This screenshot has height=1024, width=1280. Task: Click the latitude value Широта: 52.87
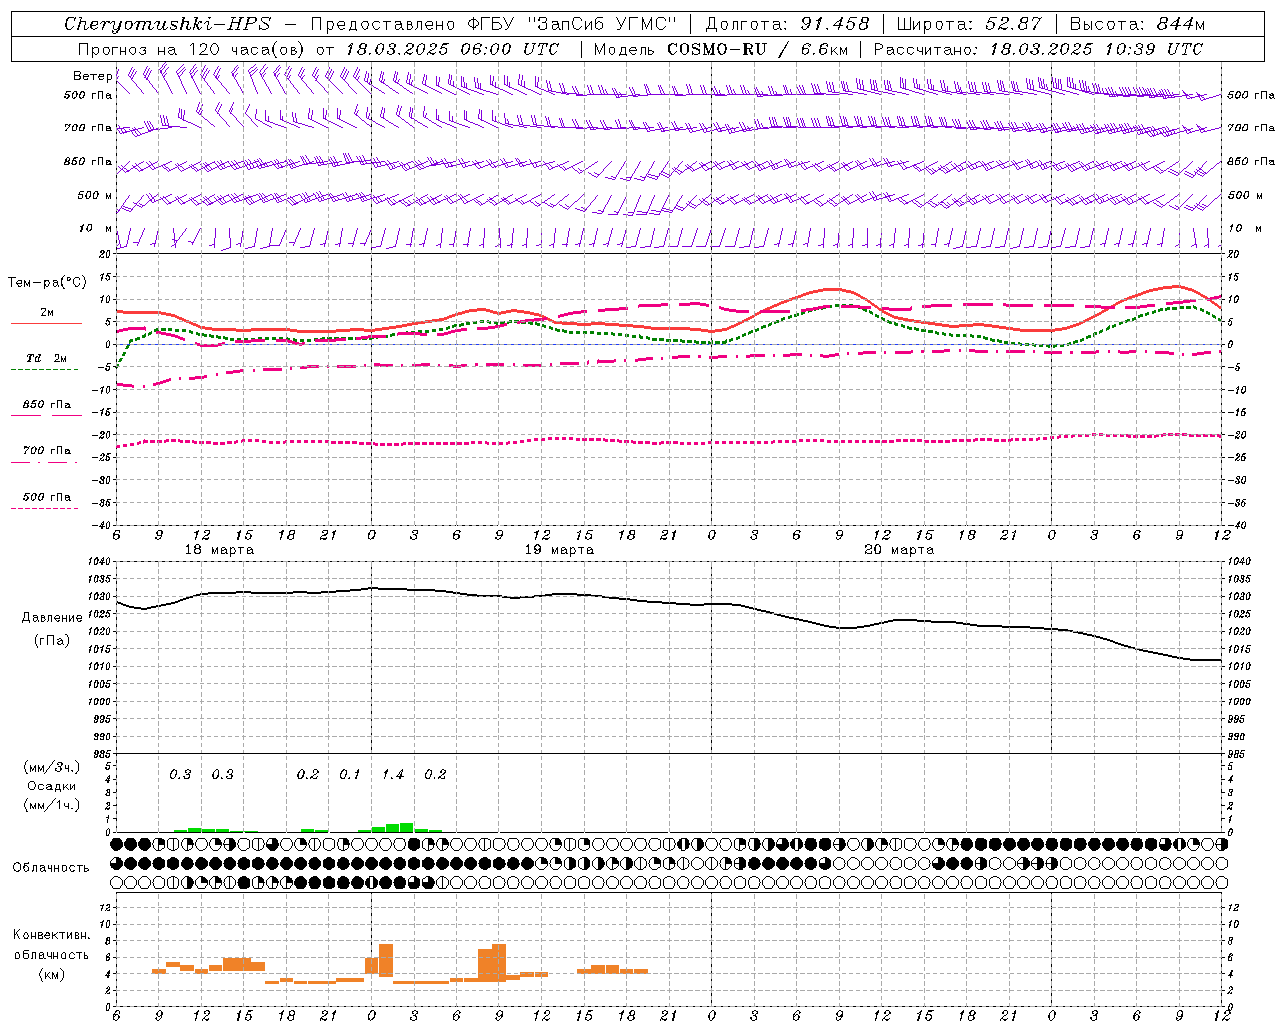point(969,24)
